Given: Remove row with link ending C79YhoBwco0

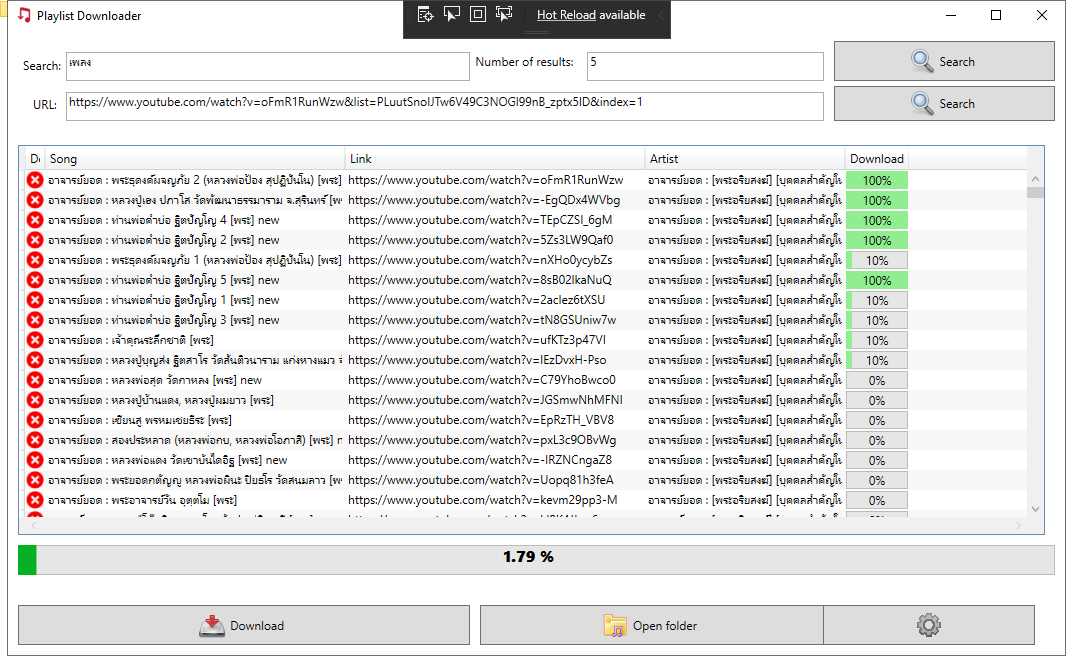Looking at the screenshot, I should pyautogui.click(x=35, y=380).
